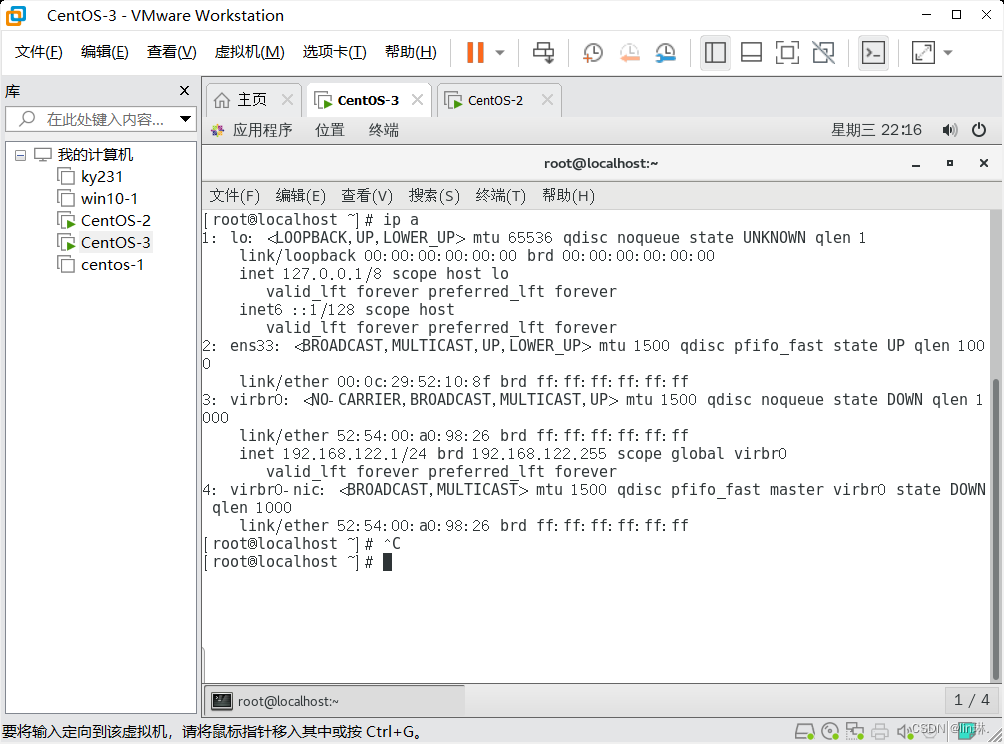This screenshot has width=1004, height=744.
Task: Click the printer status icon
Action: coord(880,731)
